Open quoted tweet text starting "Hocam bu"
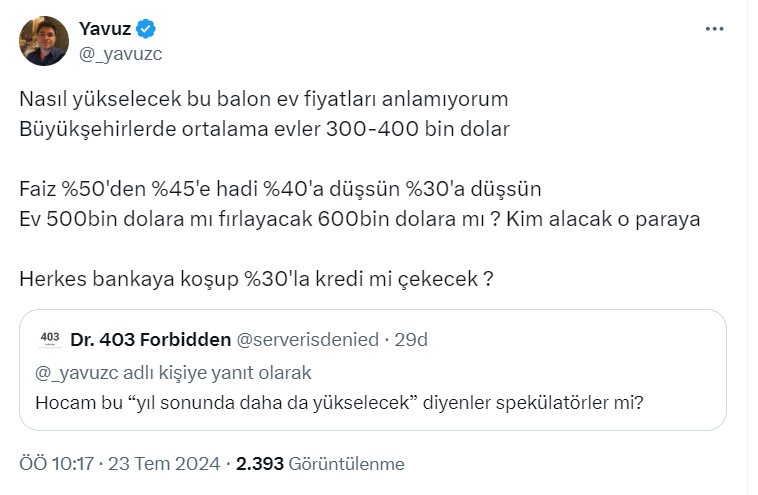 click(x=338, y=403)
